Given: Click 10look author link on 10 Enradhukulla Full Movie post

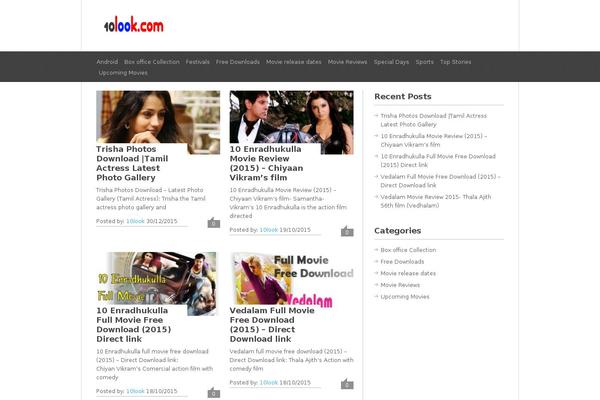Looking at the screenshot, I should (135, 391).
